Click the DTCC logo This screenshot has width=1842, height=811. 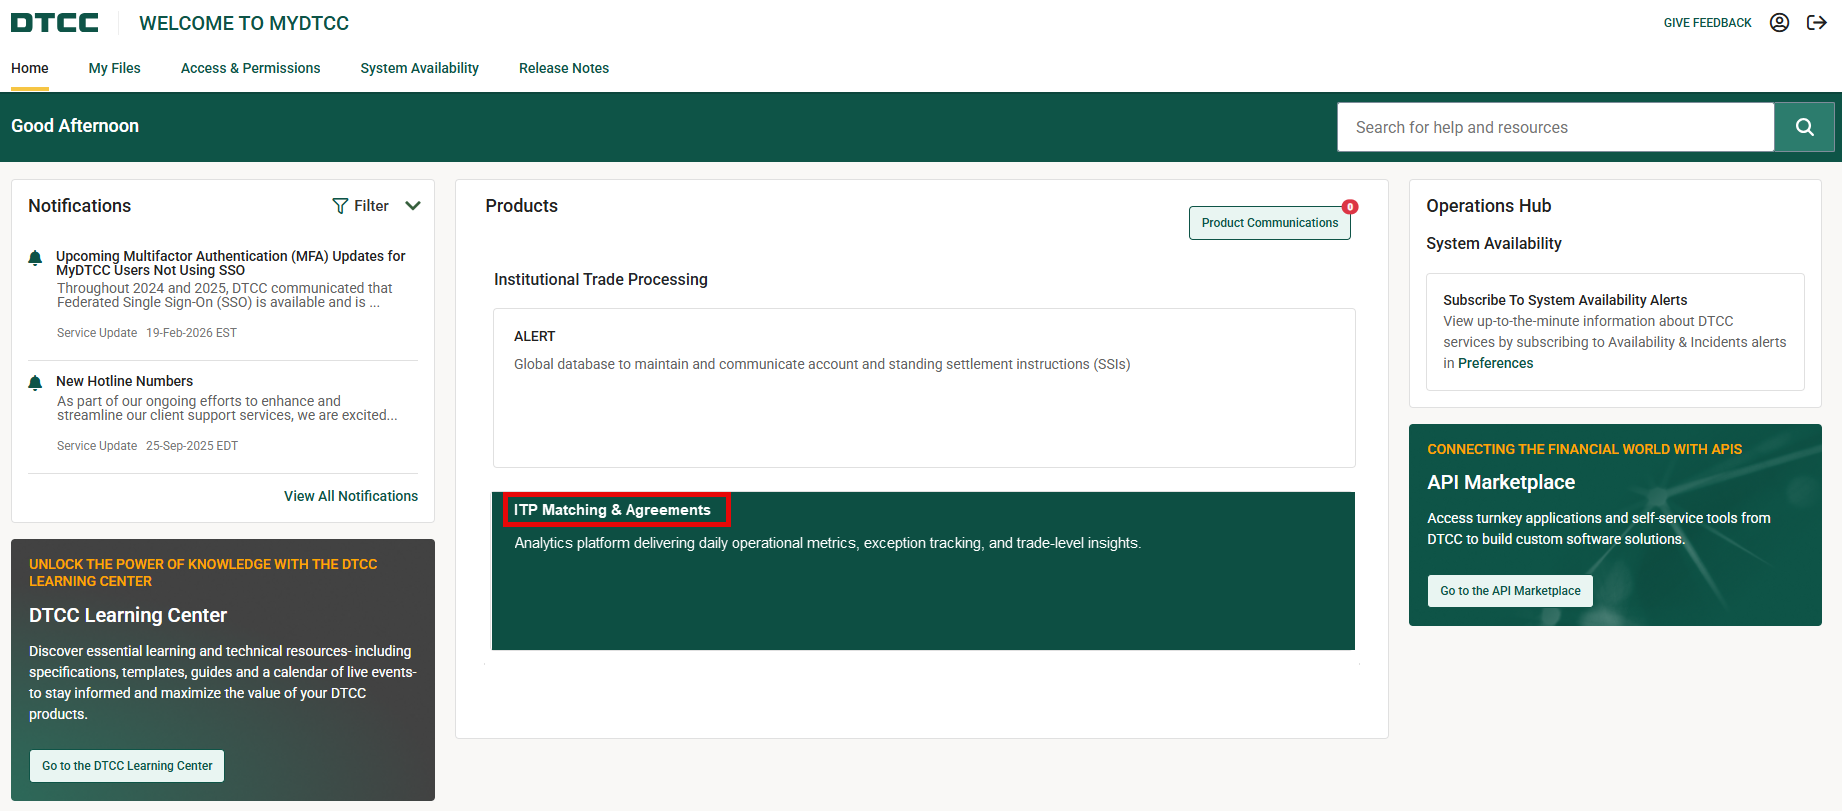tap(55, 23)
